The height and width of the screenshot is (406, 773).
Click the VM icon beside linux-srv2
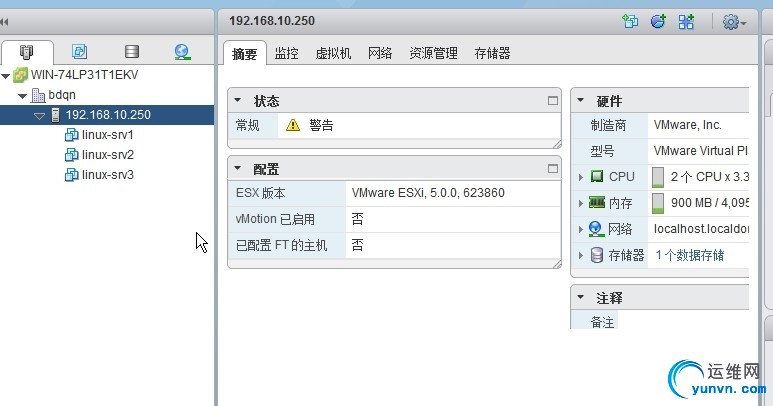71,155
